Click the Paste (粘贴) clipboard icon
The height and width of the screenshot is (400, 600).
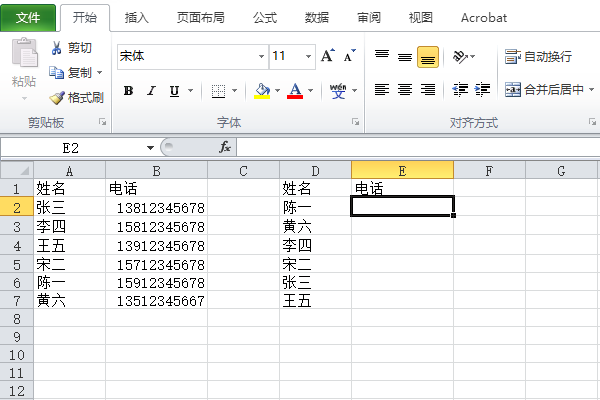tap(24, 53)
